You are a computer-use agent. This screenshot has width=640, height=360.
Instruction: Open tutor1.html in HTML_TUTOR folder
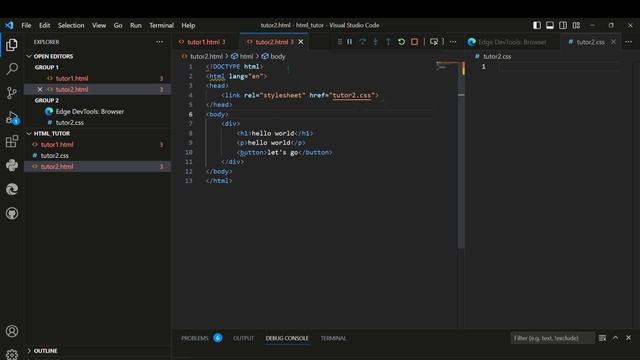point(98,144)
